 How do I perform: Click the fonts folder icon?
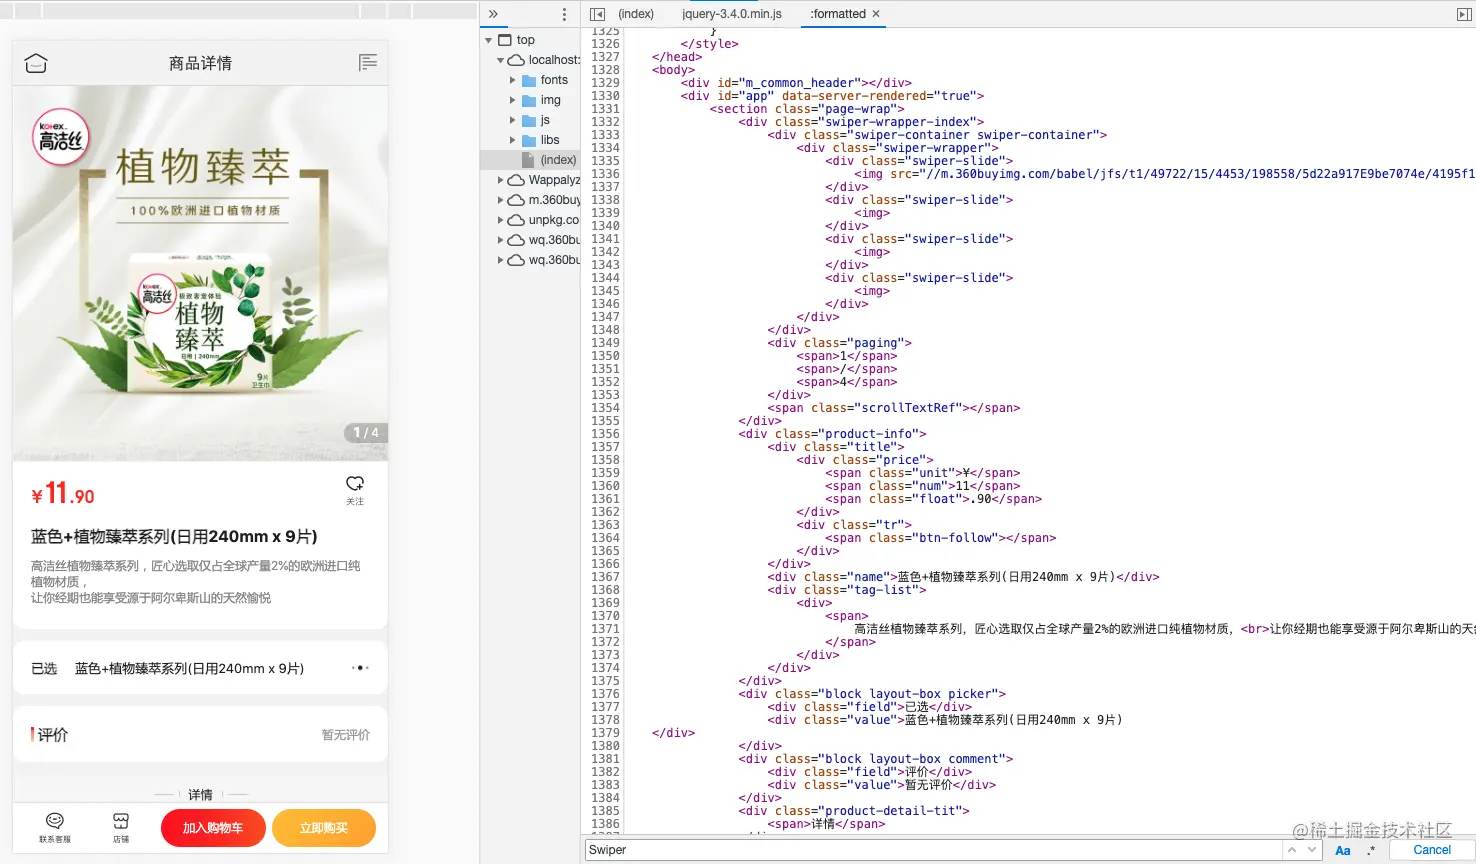pos(529,80)
